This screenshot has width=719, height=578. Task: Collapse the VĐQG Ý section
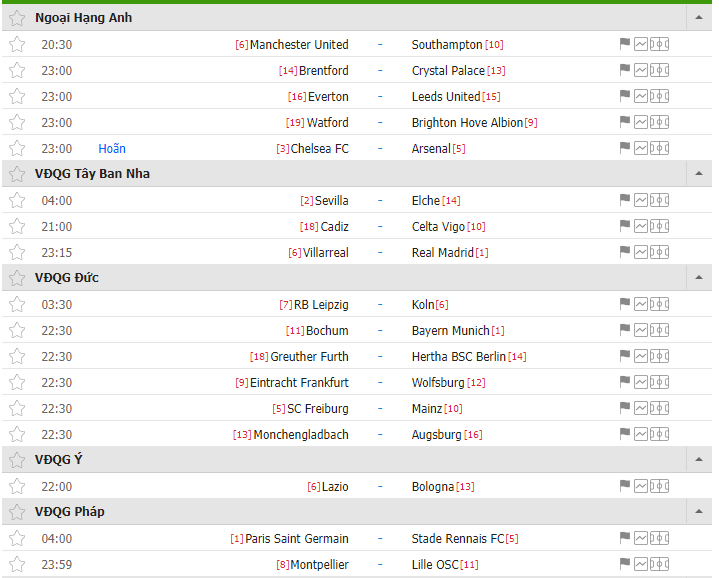tap(699, 459)
